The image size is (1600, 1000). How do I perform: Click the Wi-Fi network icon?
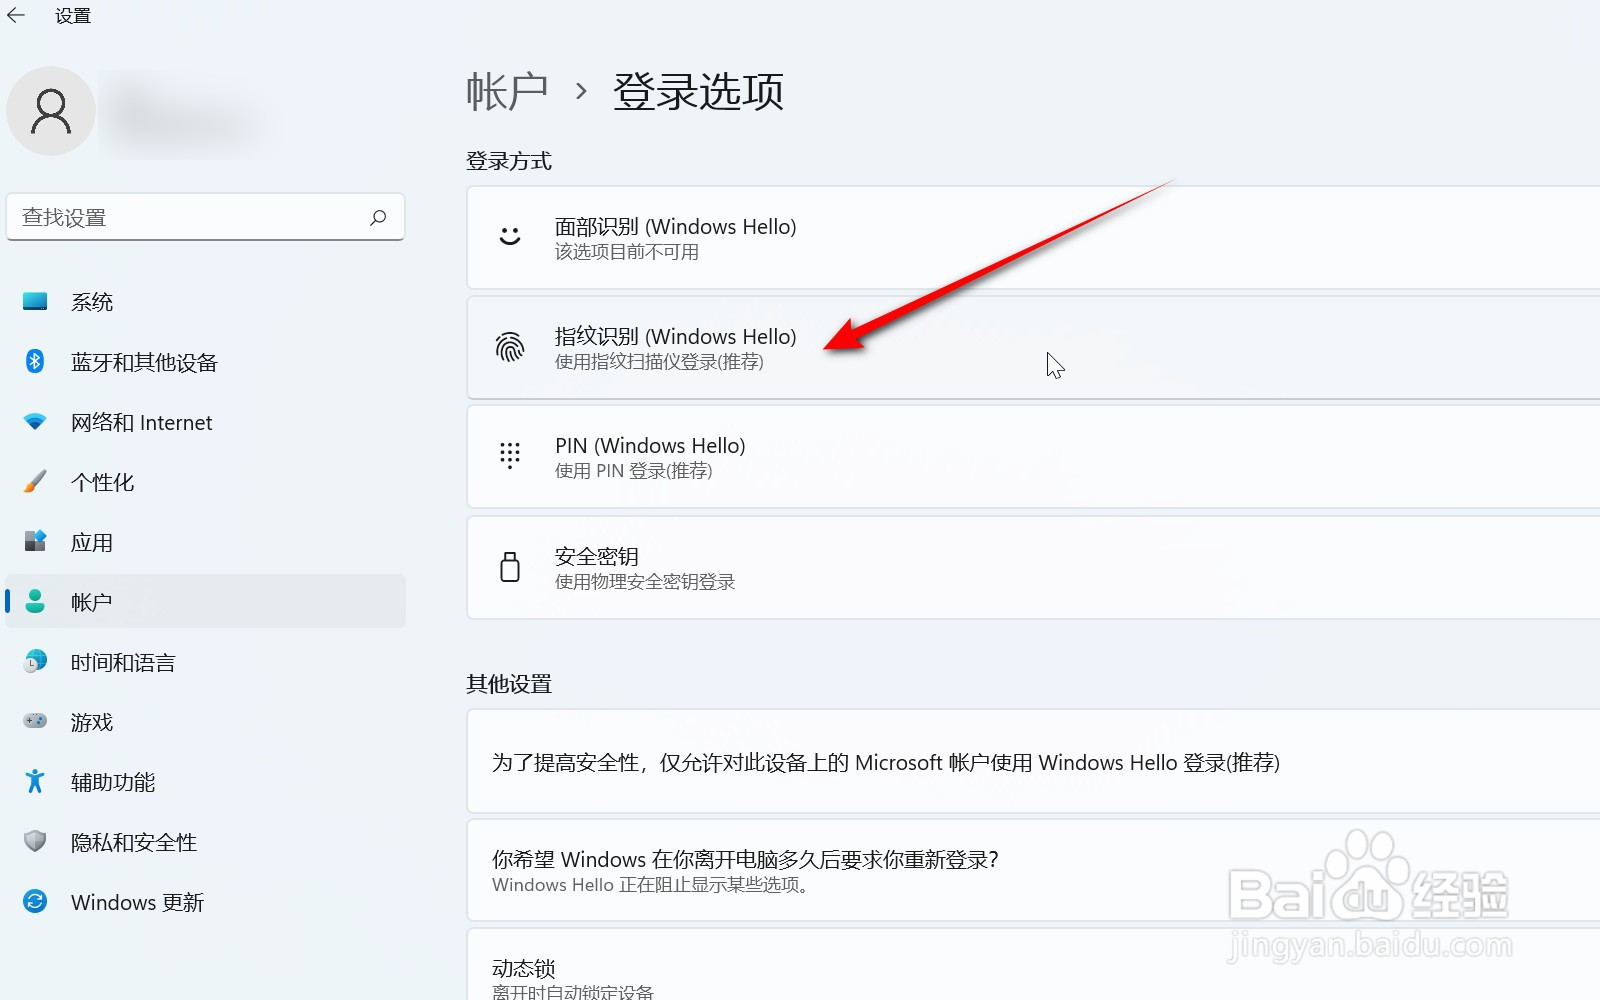(x=35, y=421)
